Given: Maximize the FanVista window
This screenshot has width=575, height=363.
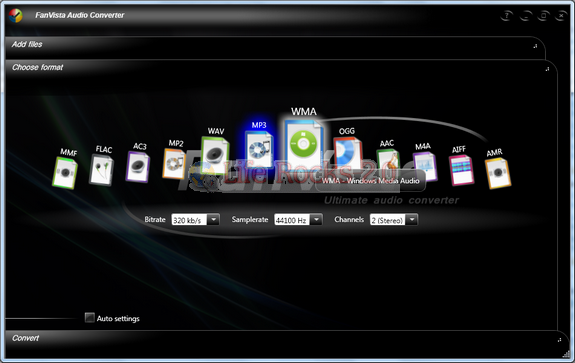Looking at the screenshot, I should pos(543,15).
